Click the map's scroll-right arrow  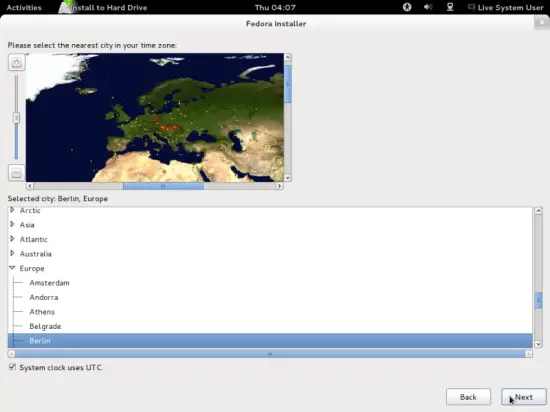[x=279, y=186]
